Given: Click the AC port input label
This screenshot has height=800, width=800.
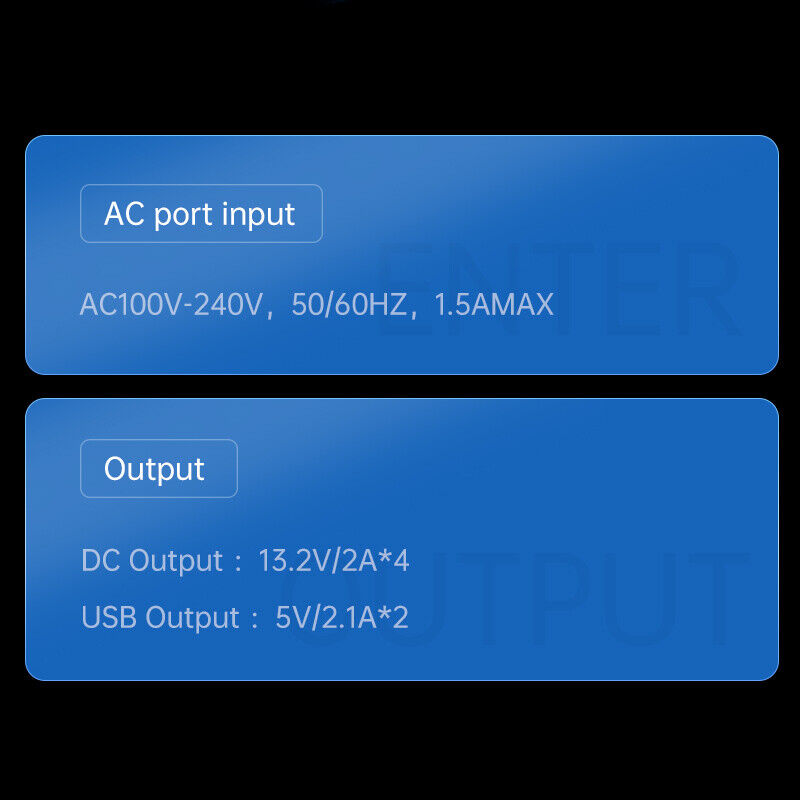Looking at the screenshot, I should (x=200, y=214).
